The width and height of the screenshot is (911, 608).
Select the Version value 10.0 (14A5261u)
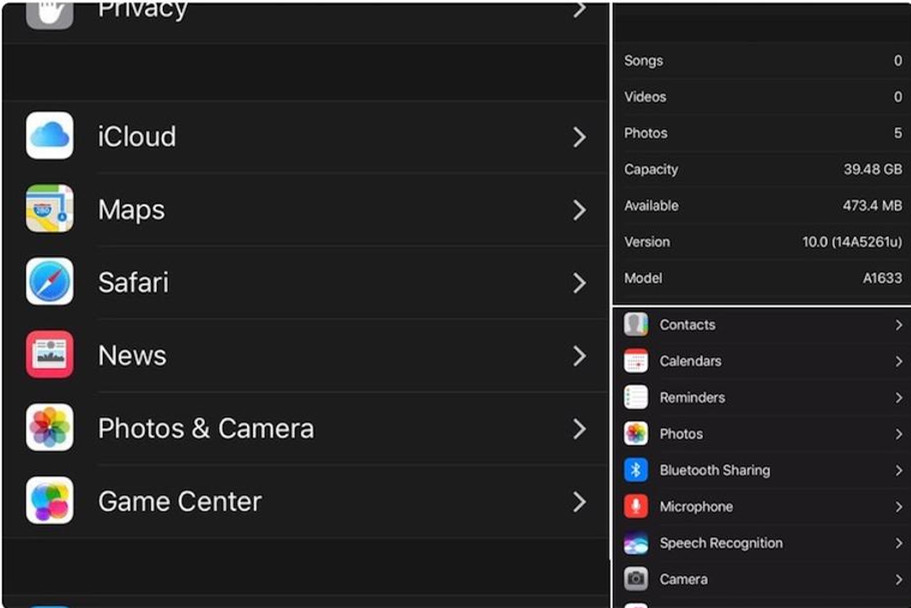(x=852, y=242)
